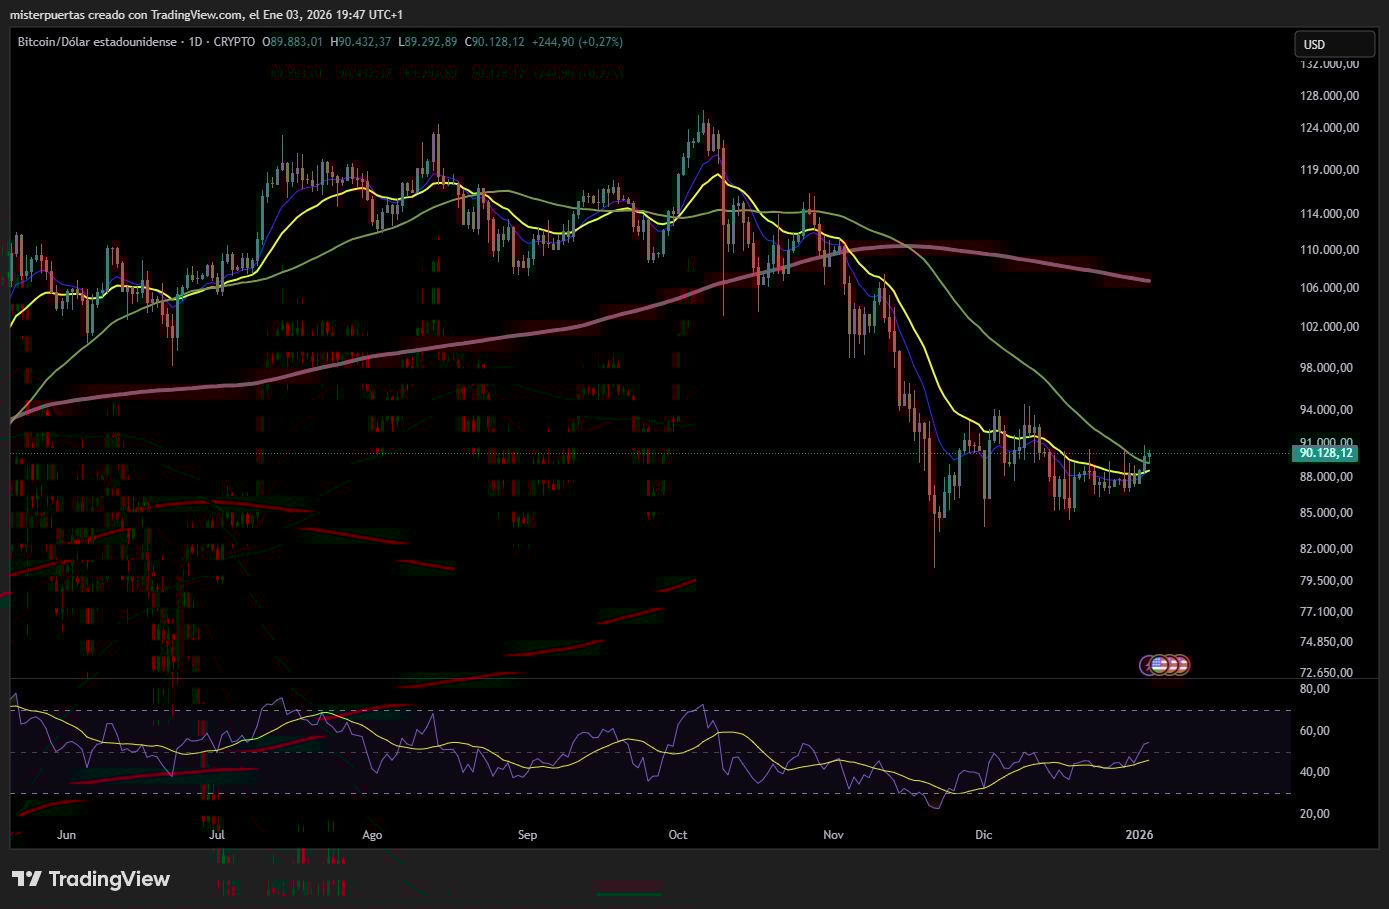Click the change value +244,90 (+0,27%)

[x=578, y=42]
